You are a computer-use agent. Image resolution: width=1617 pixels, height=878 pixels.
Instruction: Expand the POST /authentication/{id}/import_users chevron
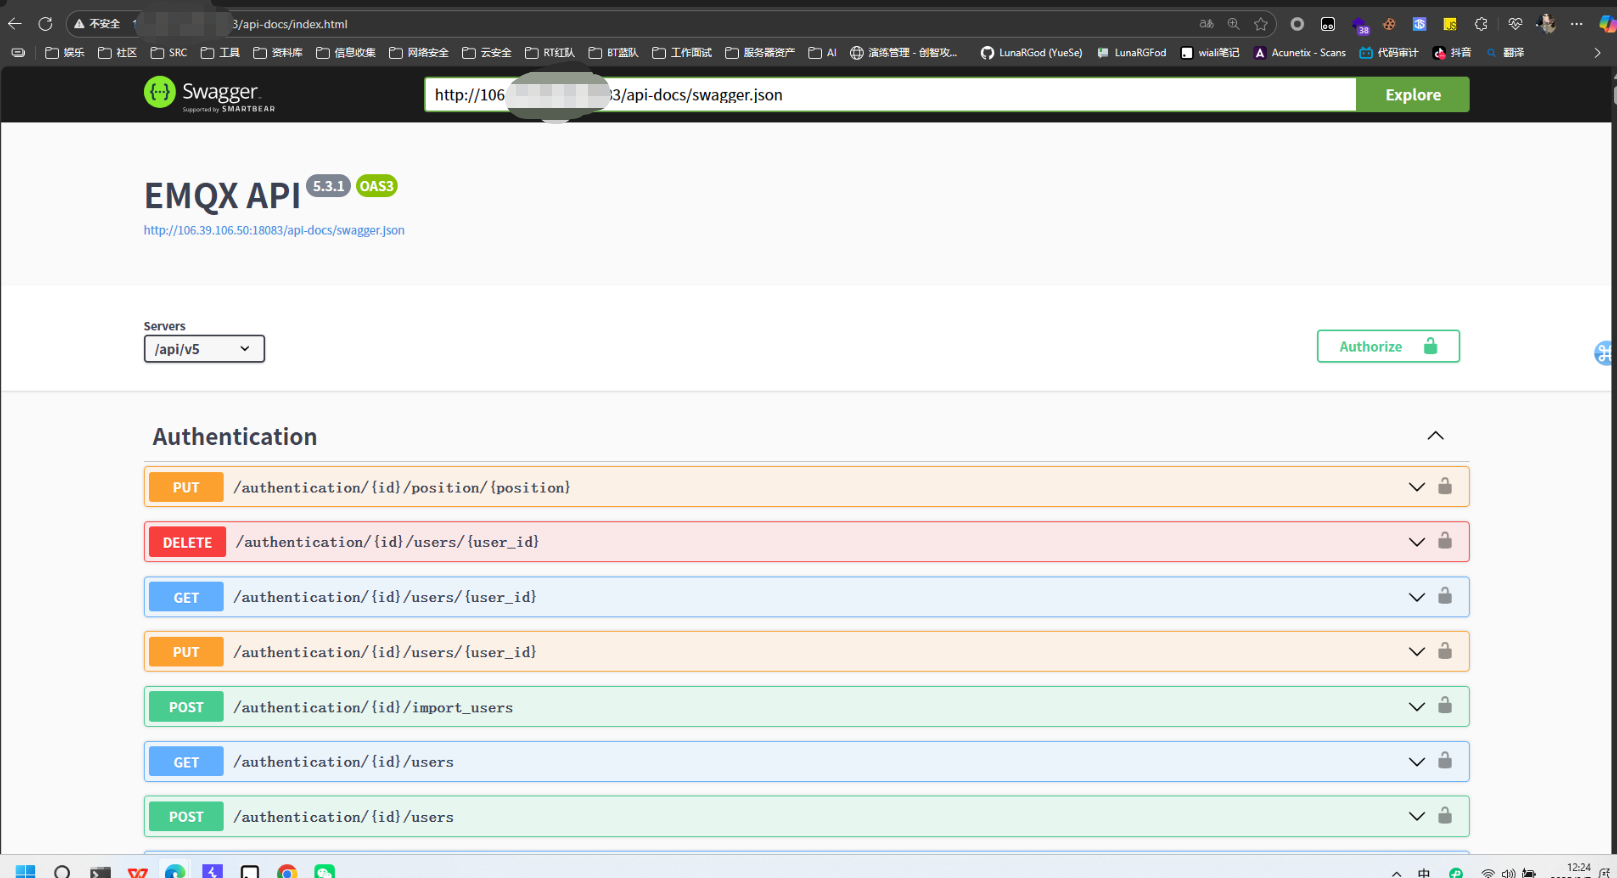1417,707
